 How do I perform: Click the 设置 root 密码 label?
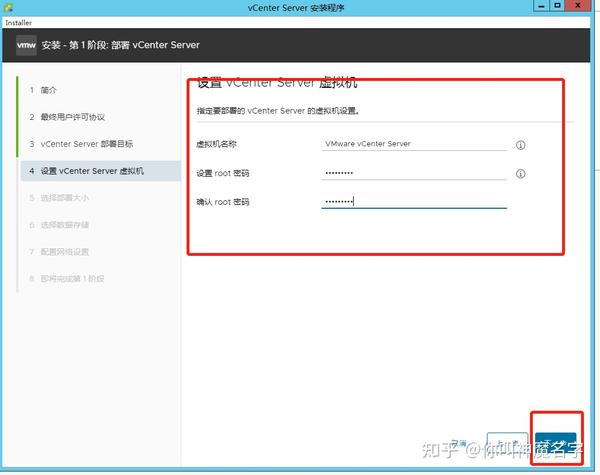click(x=223, y=173)
